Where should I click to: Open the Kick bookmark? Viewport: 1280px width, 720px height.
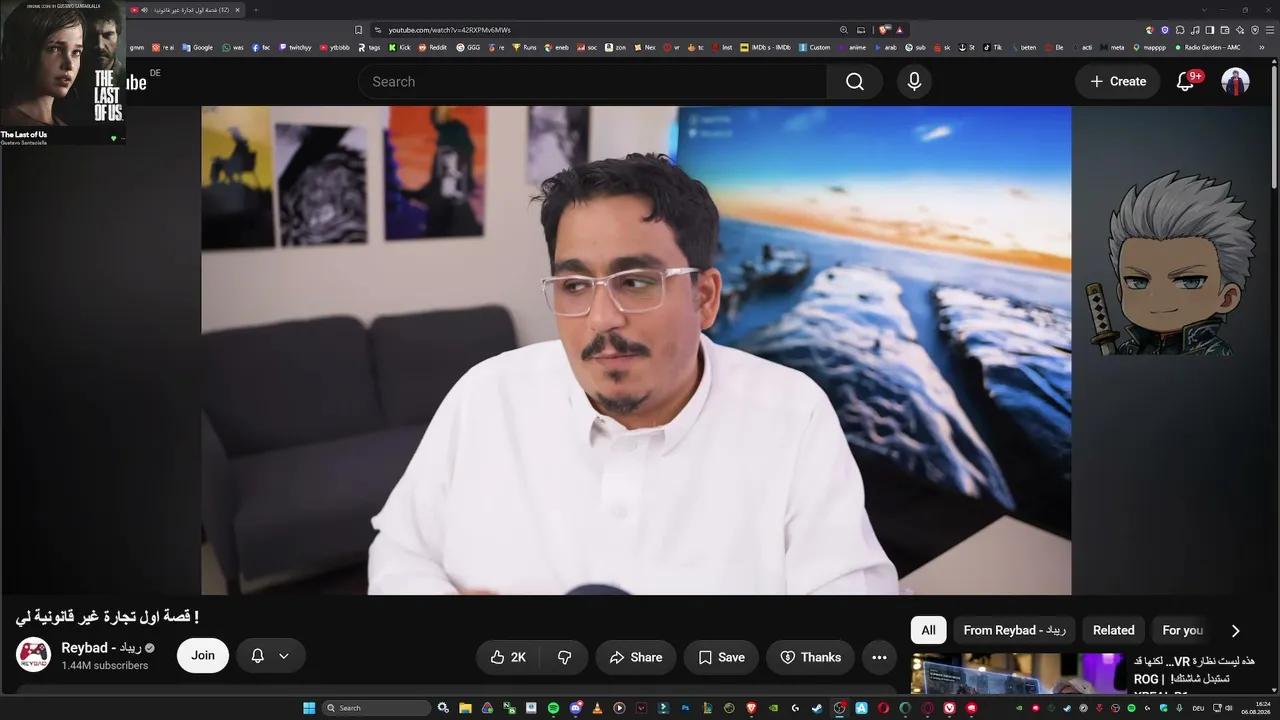[399, 47]
